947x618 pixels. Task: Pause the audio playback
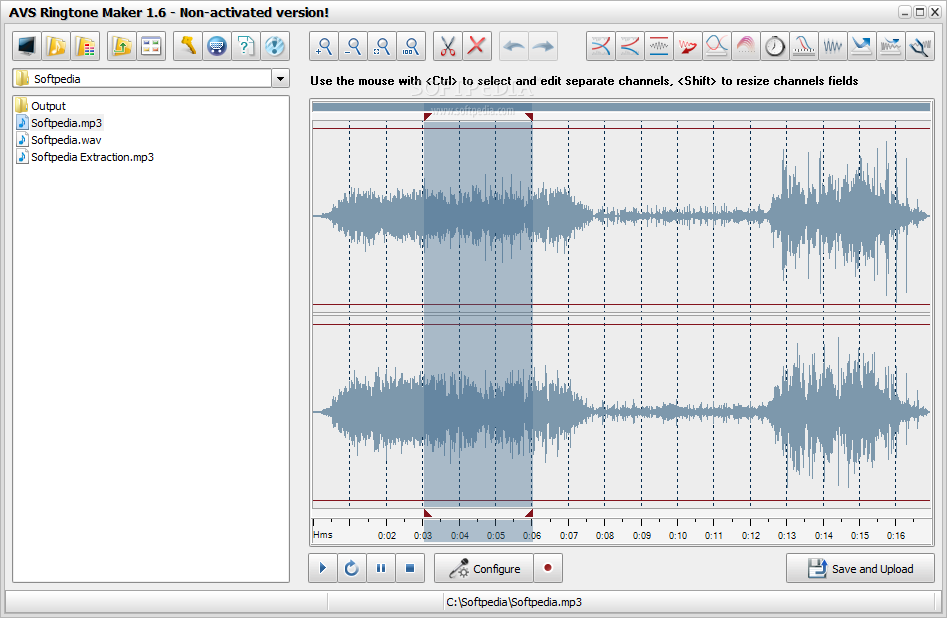[381, 569]
